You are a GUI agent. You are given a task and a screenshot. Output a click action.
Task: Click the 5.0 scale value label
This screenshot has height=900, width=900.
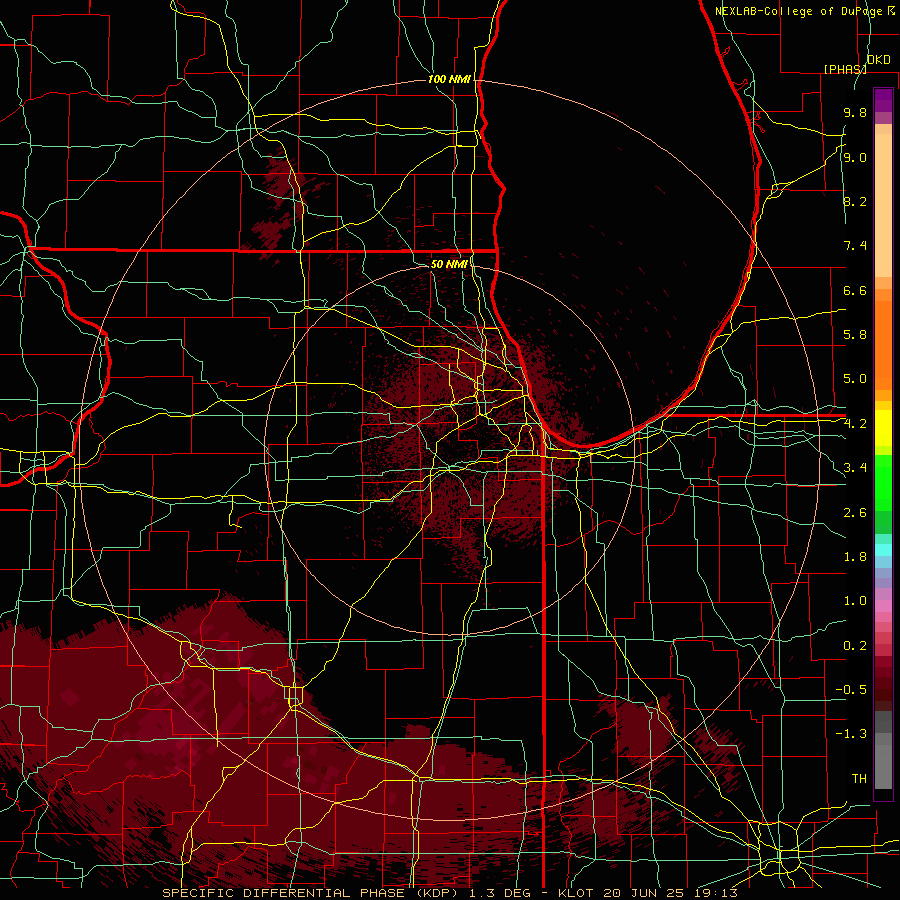855,379
